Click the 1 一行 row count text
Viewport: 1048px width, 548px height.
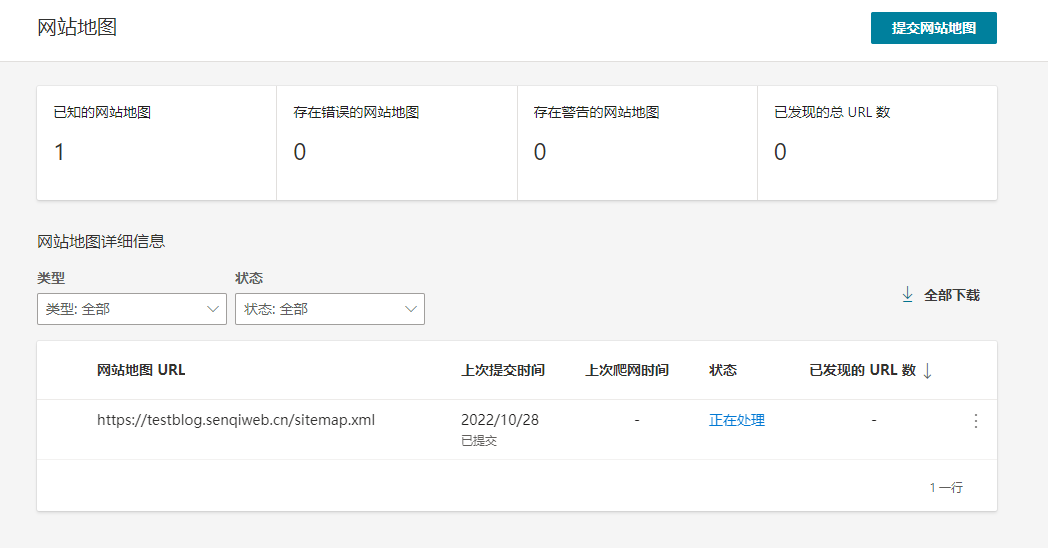(946, 488)
